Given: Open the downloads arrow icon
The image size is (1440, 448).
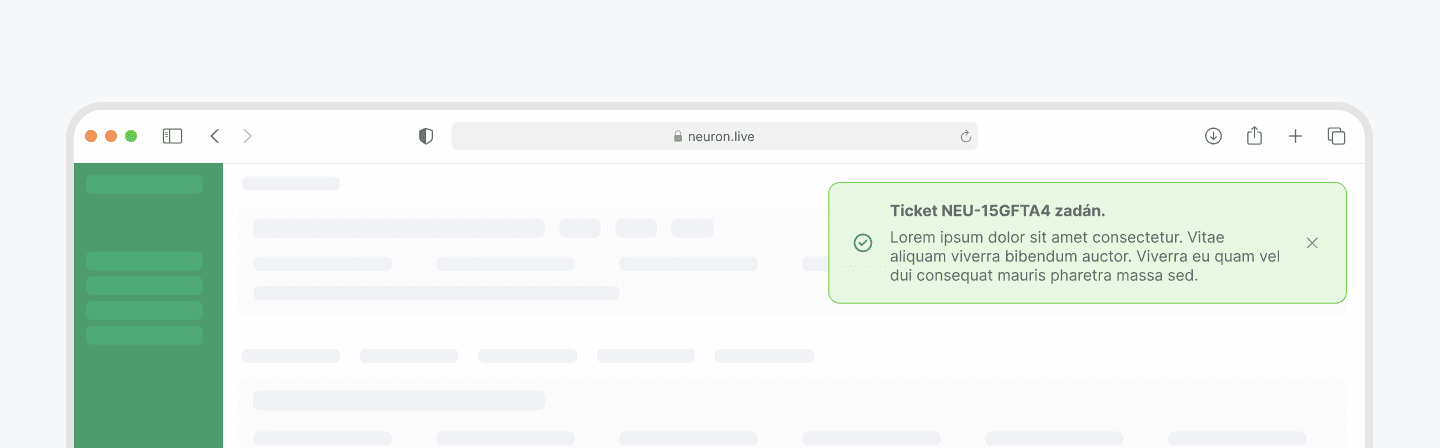Looking at the screenshot, I should 1213,136.
